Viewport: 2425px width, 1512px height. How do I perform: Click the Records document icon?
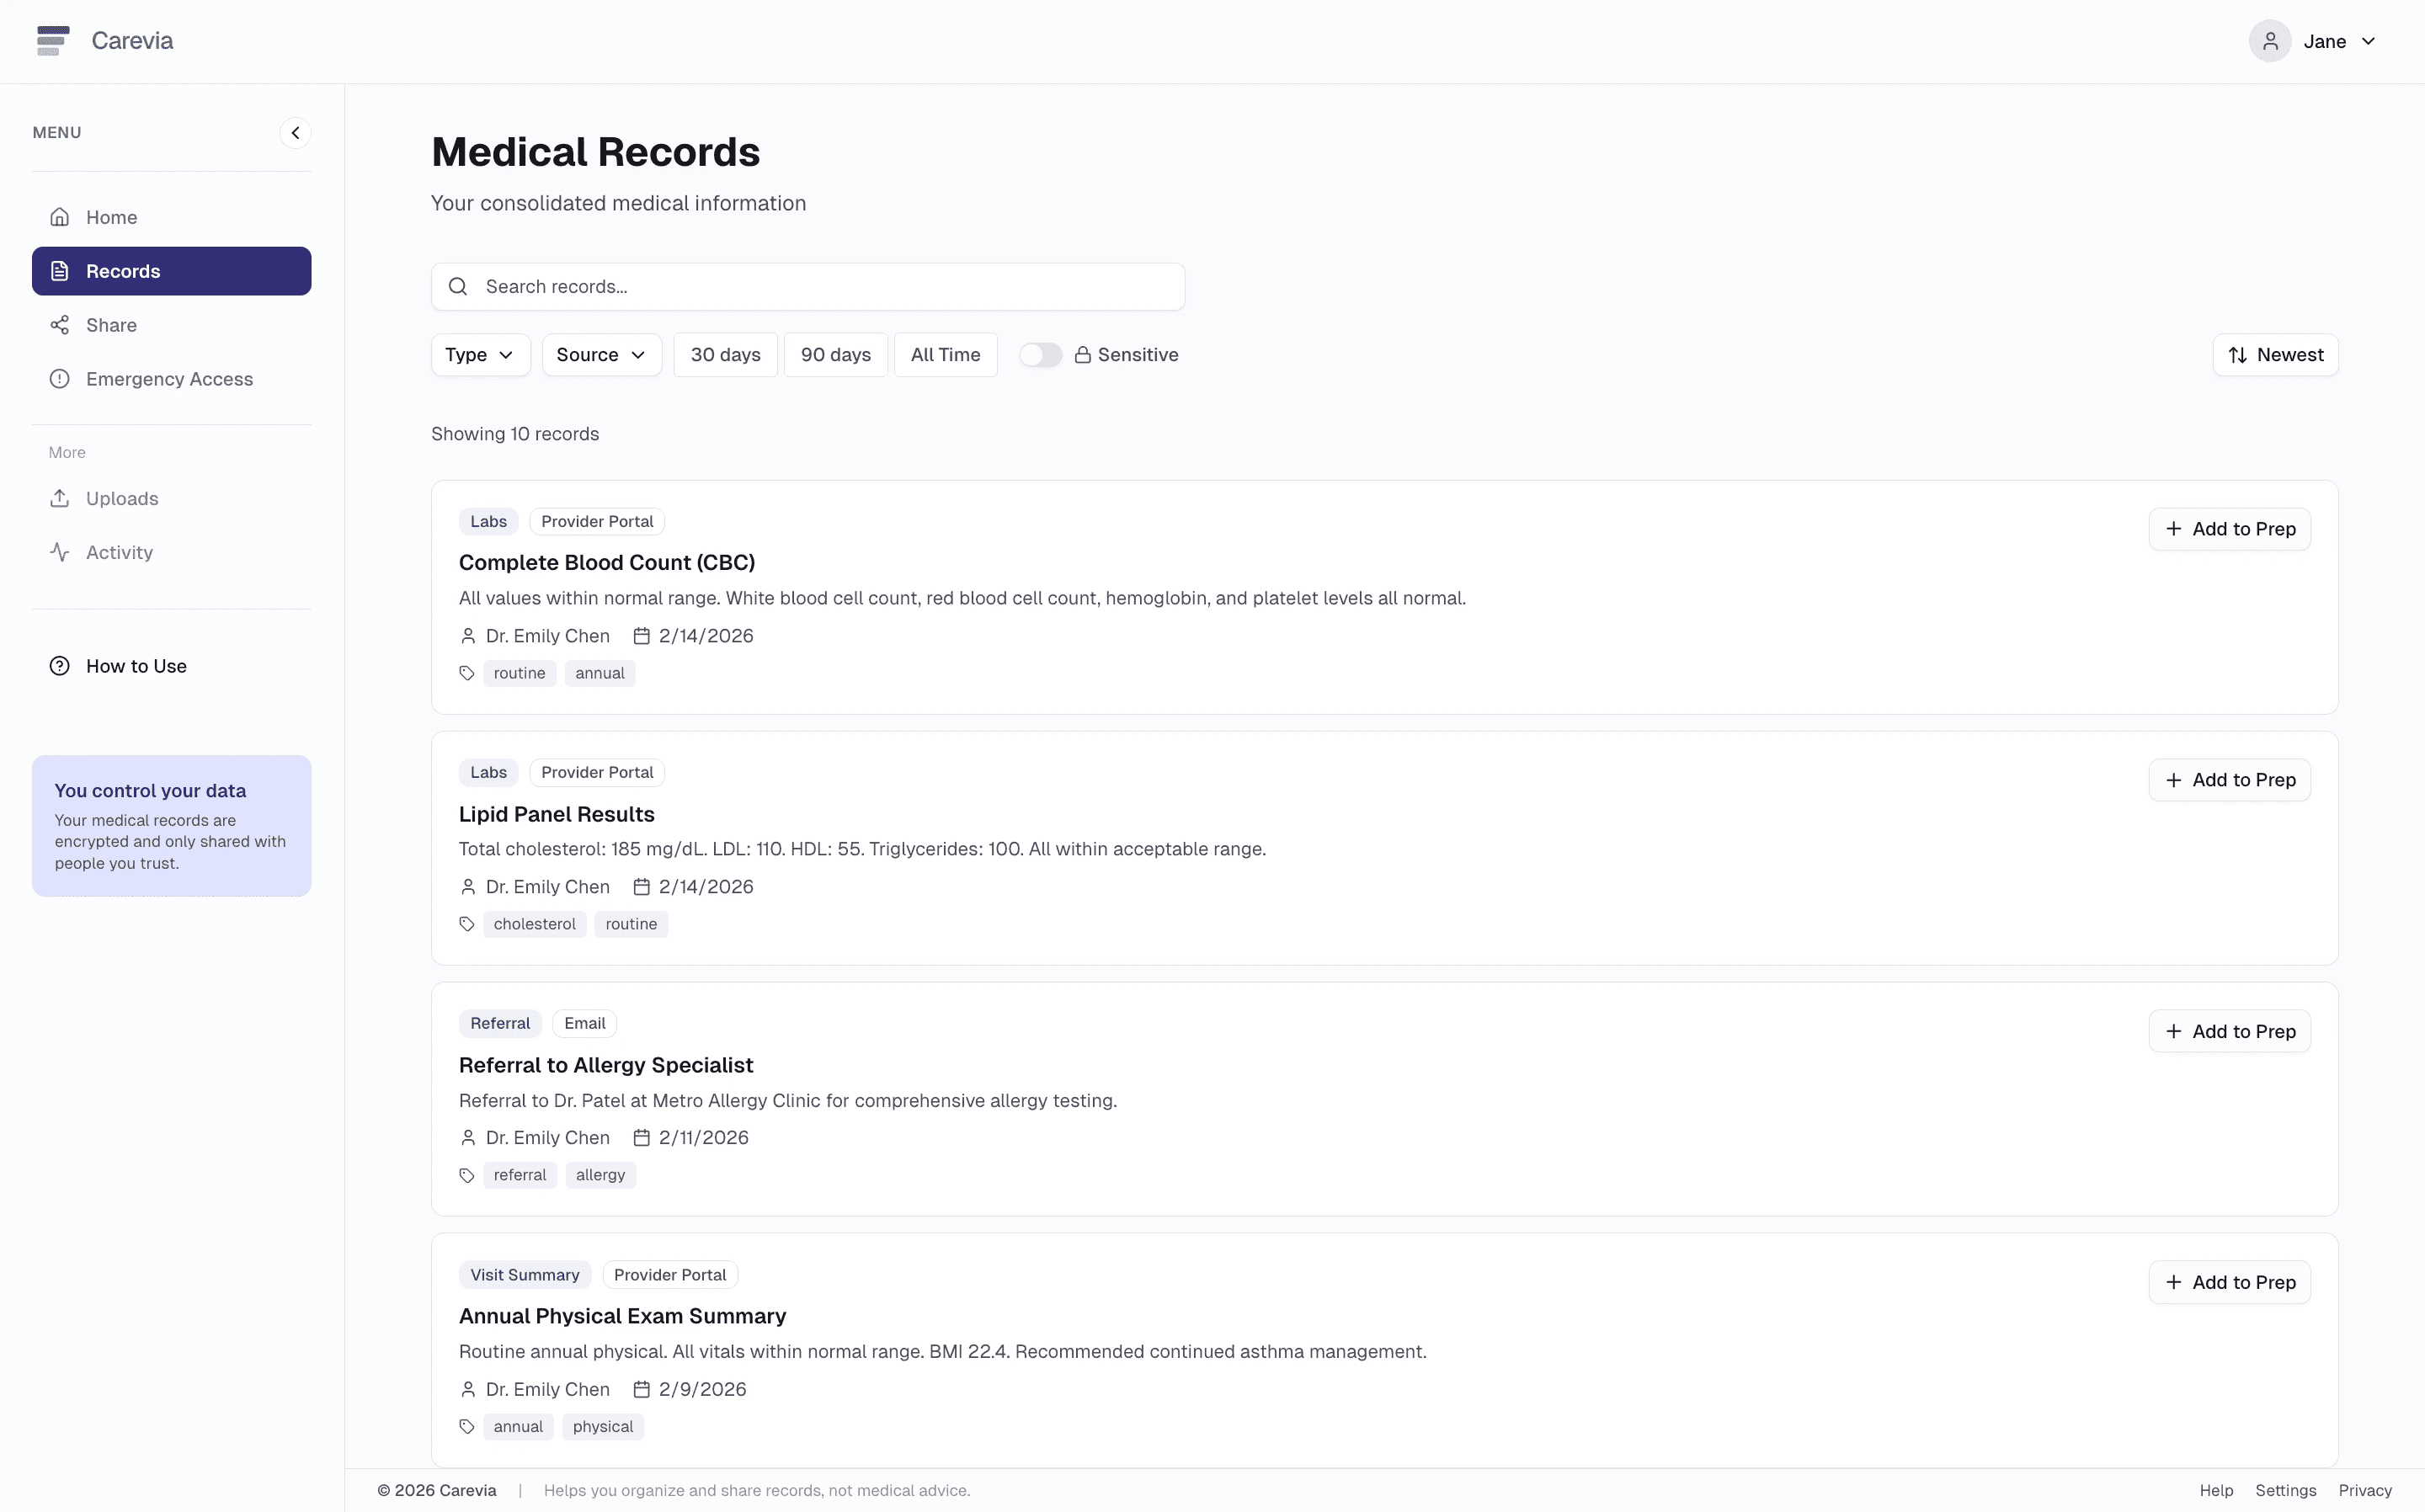(60, 271)
